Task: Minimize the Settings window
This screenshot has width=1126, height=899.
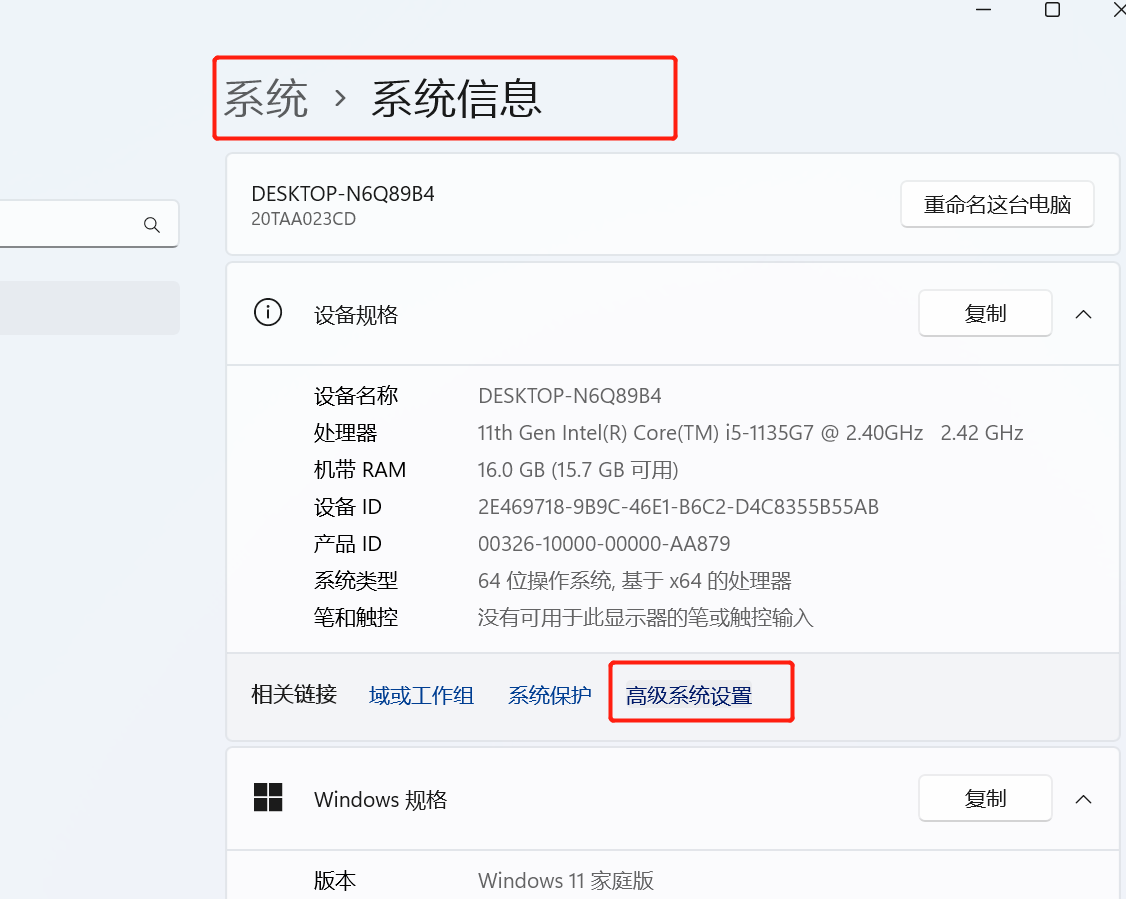Action: (983, 10)
